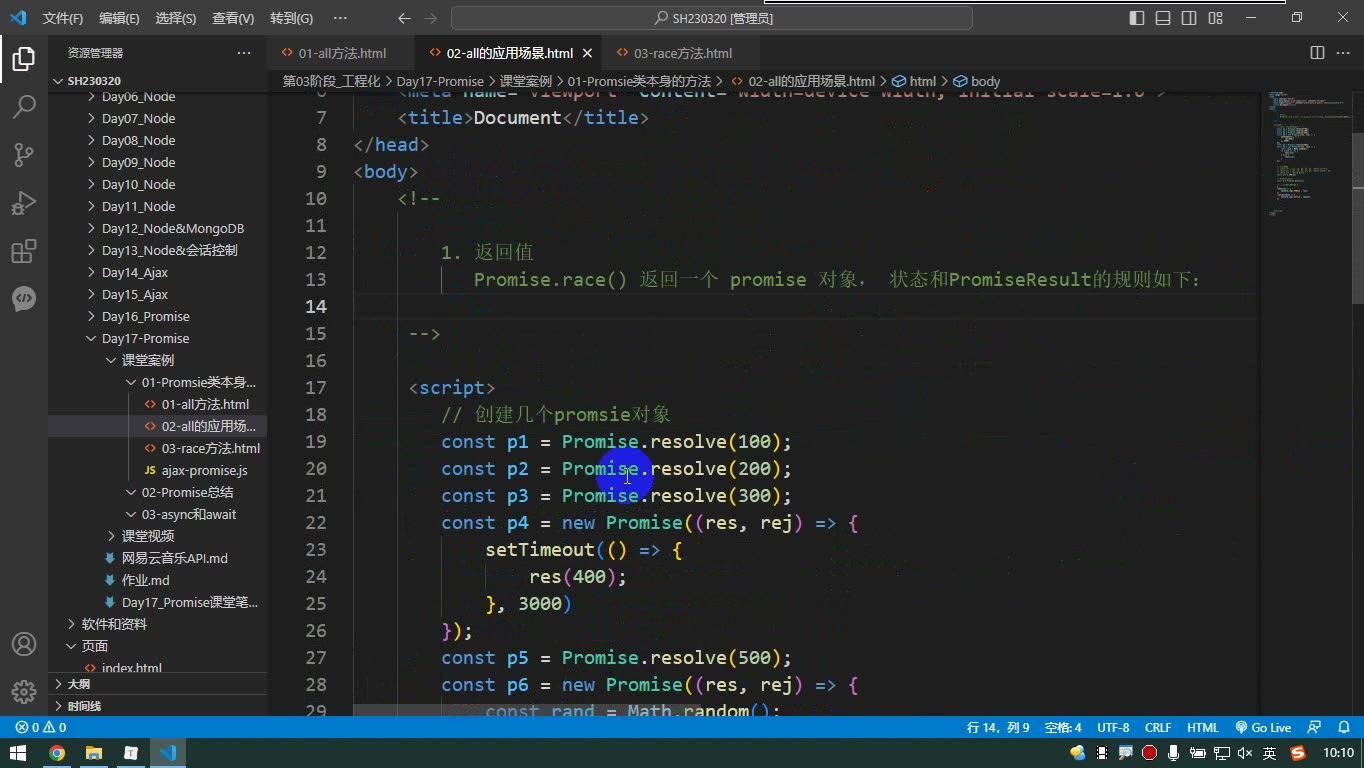Change the UTF-8 file encoding
Screen dimensions: 1364x768
(1113, 728)
